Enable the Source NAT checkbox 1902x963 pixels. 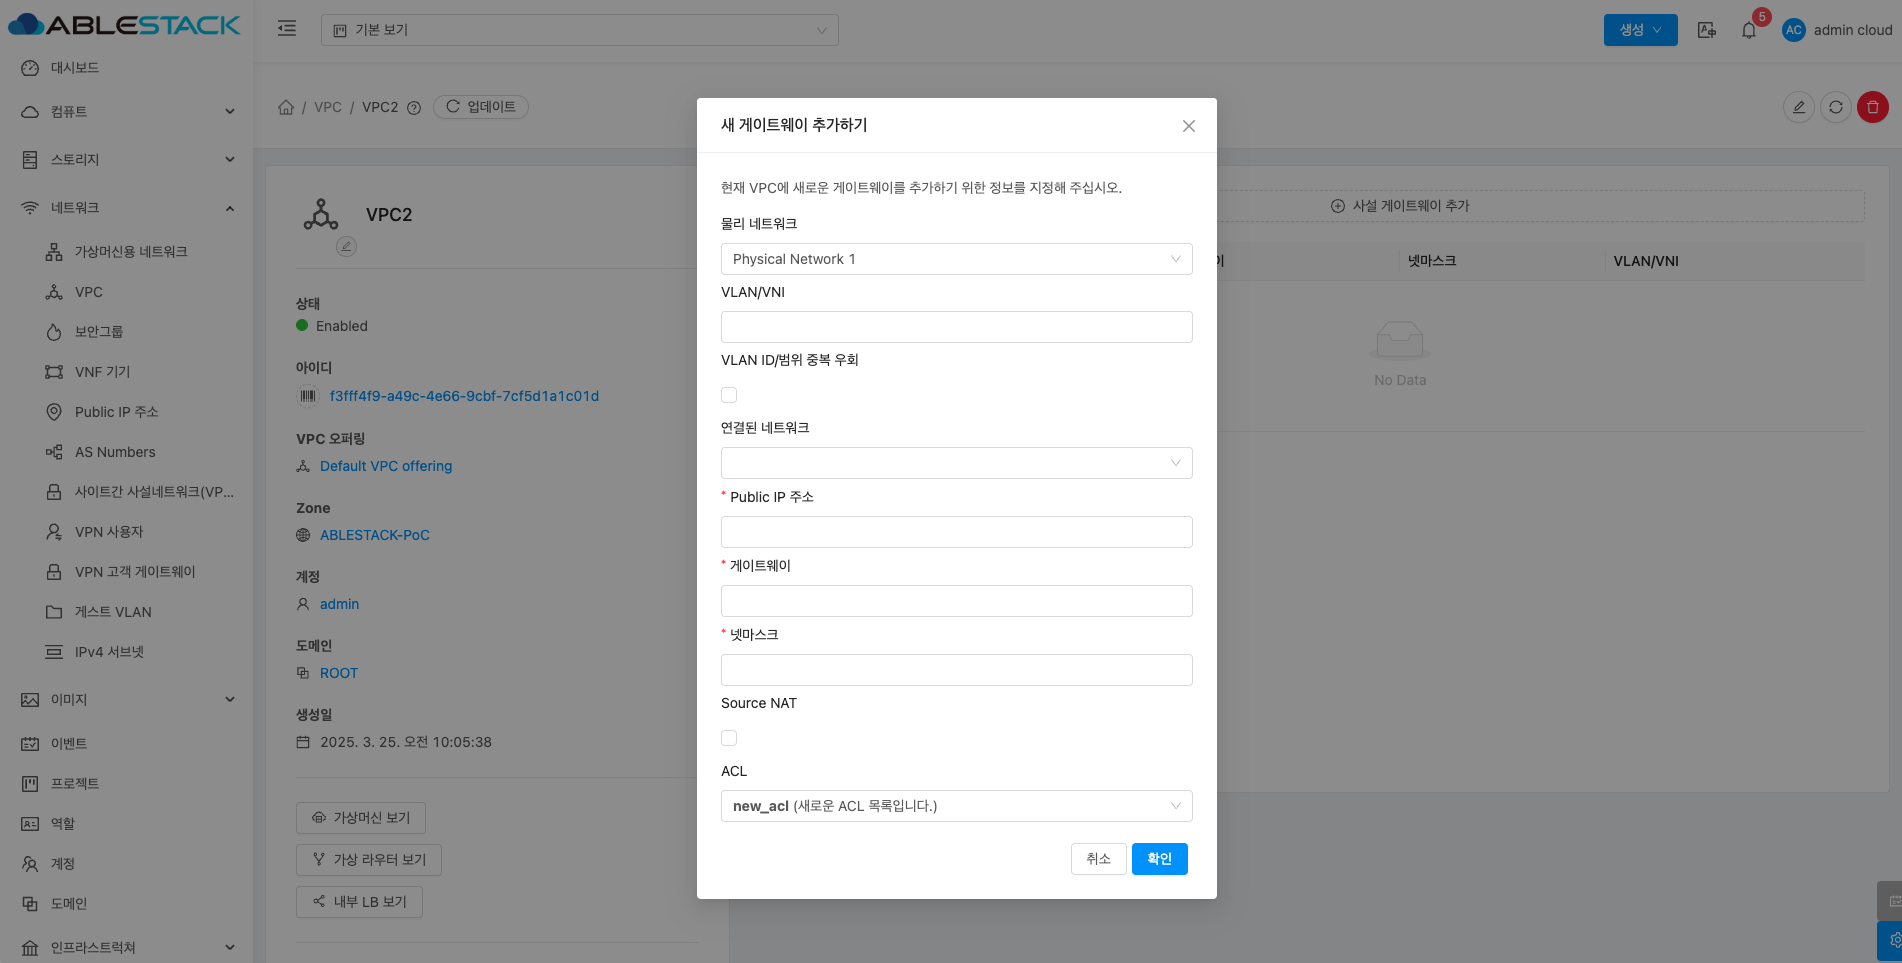pos(729,738)
